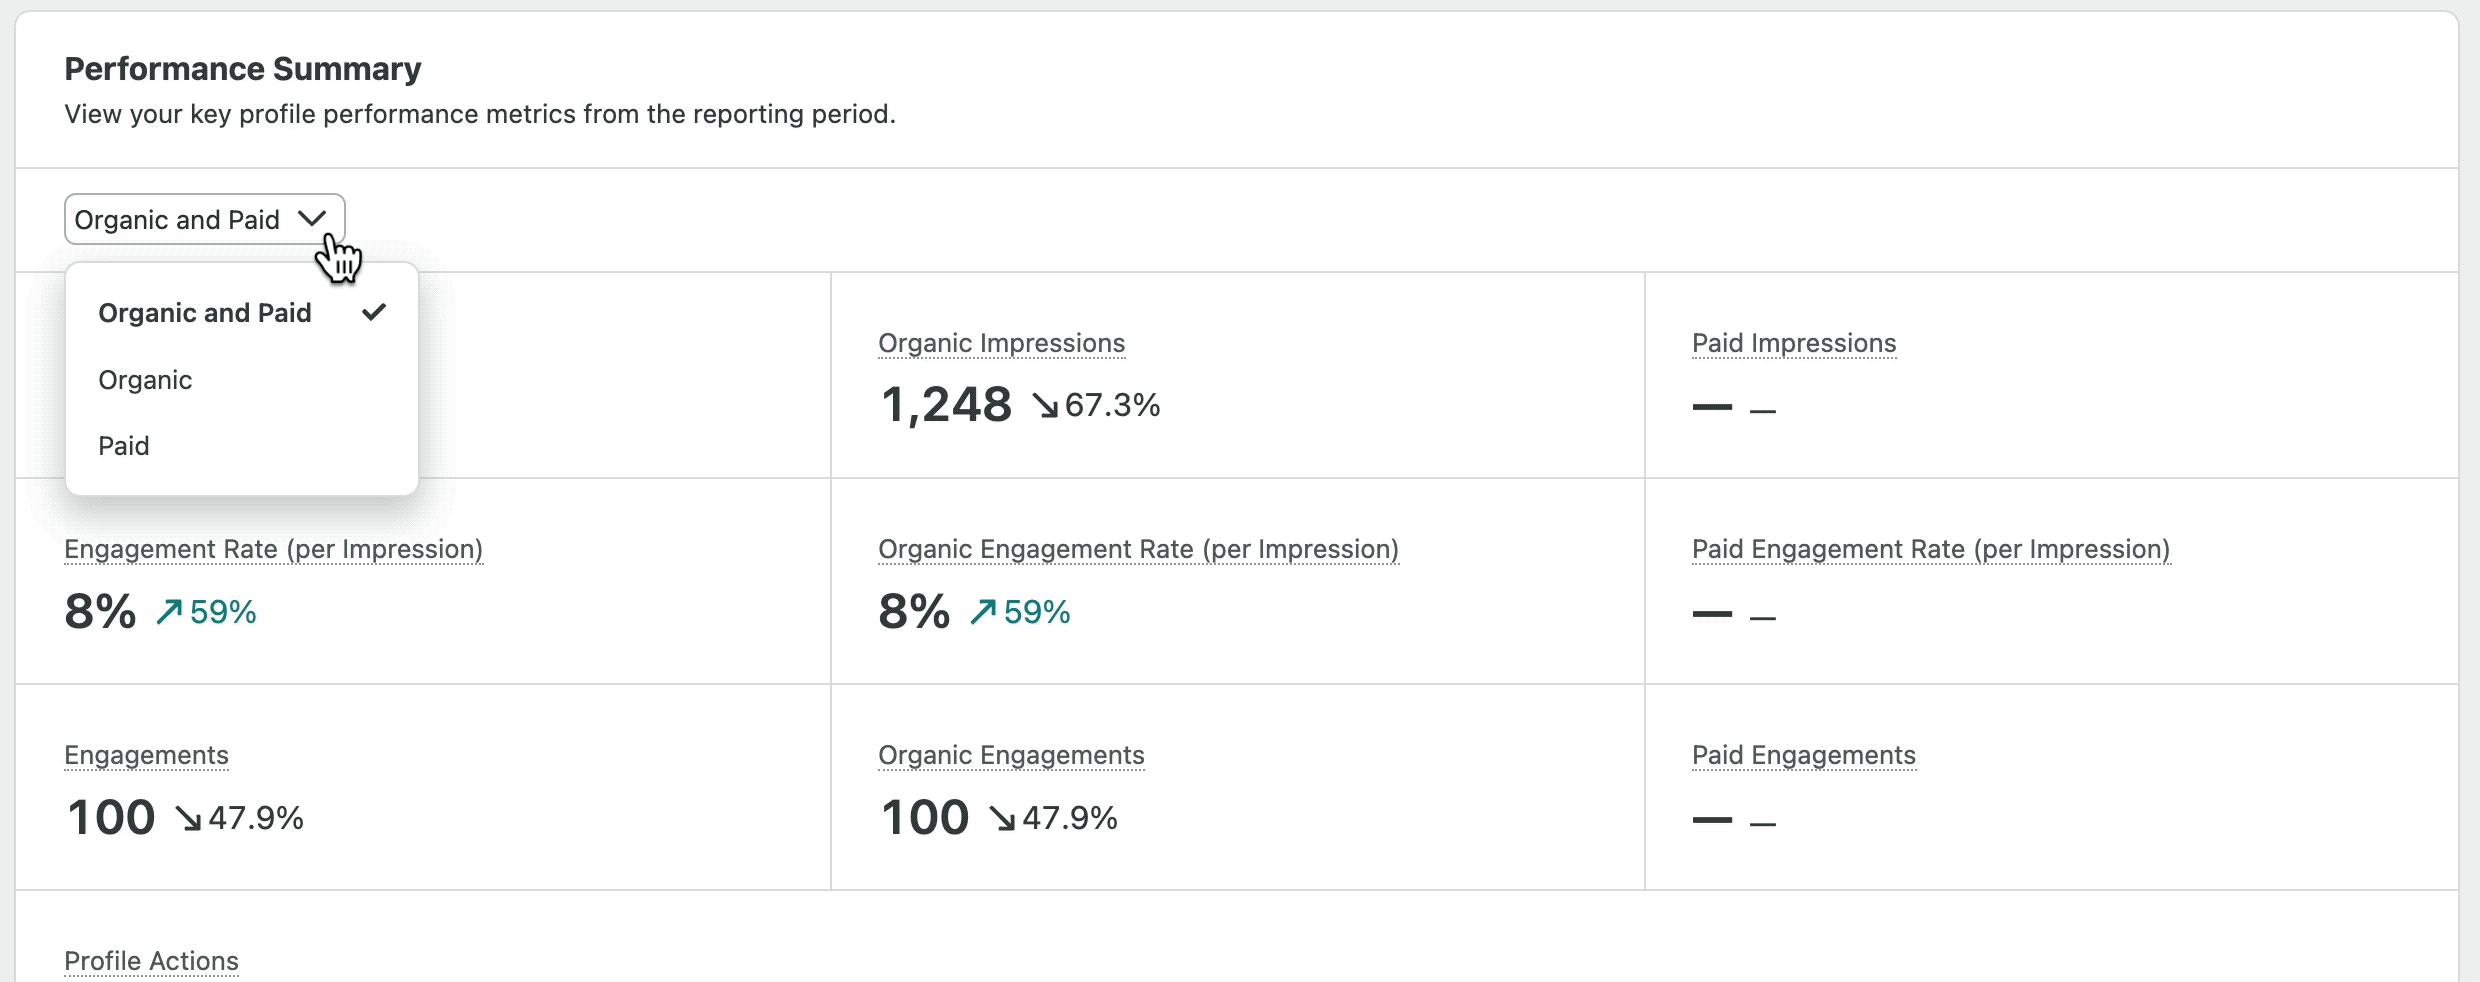Click the Profile Actions link
The width and height of the screenshot is (2480, 982).
coord(151,960)
